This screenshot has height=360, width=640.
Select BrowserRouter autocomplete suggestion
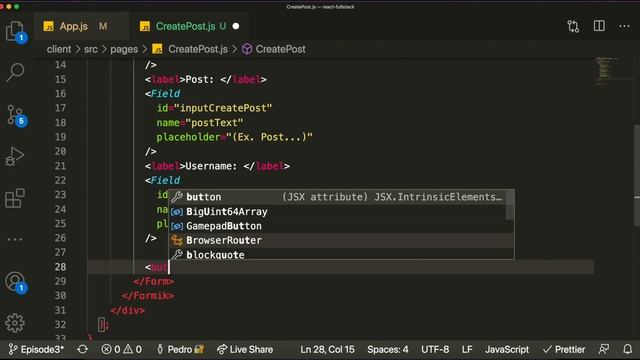(x=341, y=240)
